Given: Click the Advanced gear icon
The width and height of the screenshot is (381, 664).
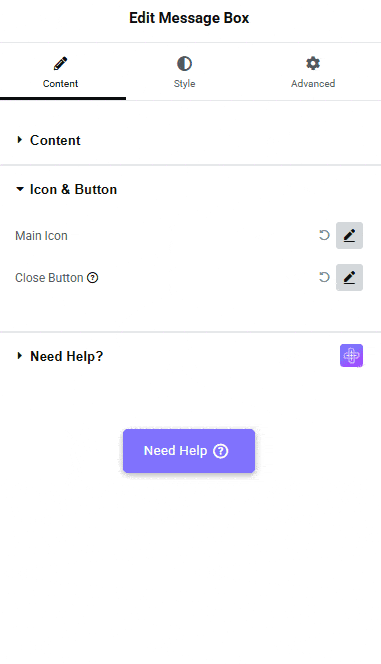Looking at the screenshot, I should point(313,64).
